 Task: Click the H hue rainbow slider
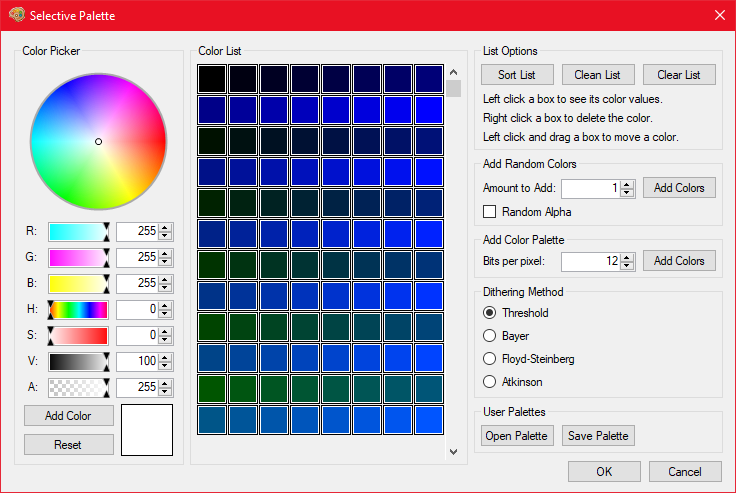click(x=78, y=309)
